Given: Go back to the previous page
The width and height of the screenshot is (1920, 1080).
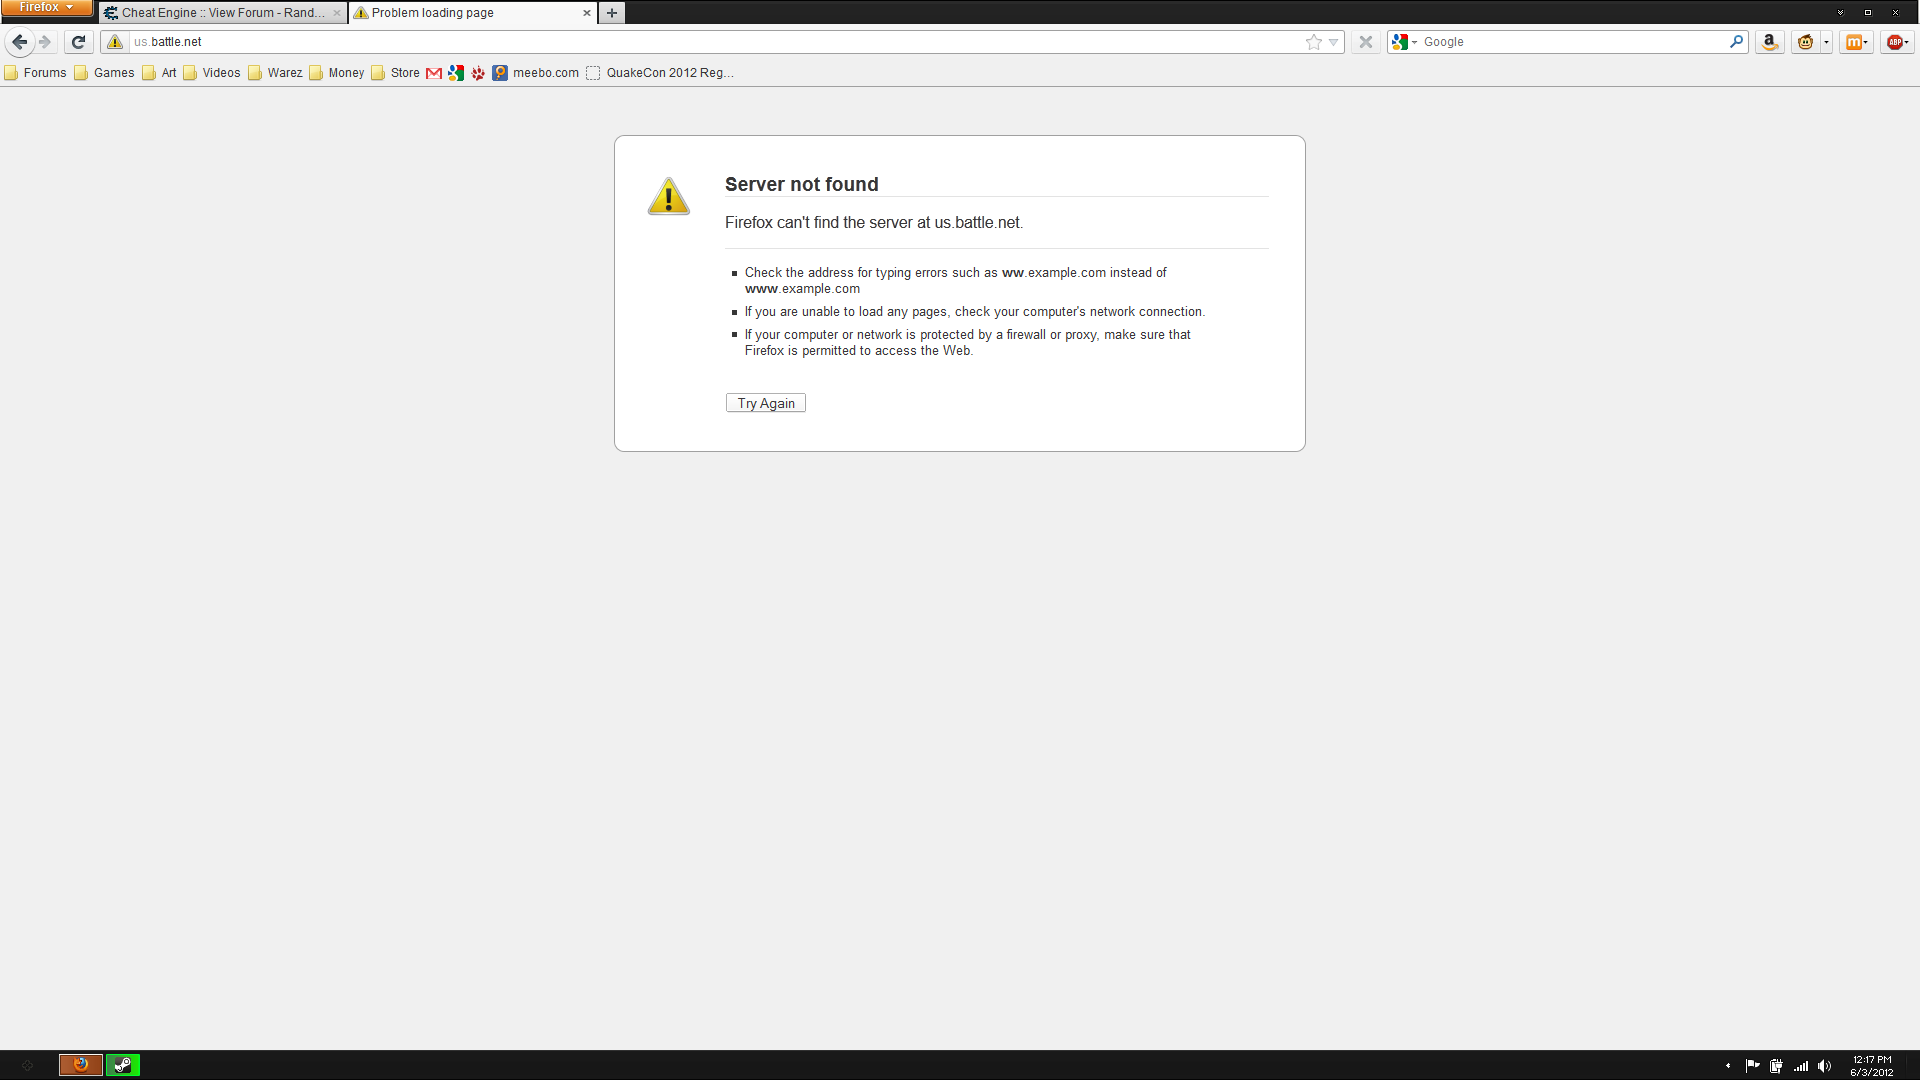Looking at the screenshot, I should coord(19,42).
